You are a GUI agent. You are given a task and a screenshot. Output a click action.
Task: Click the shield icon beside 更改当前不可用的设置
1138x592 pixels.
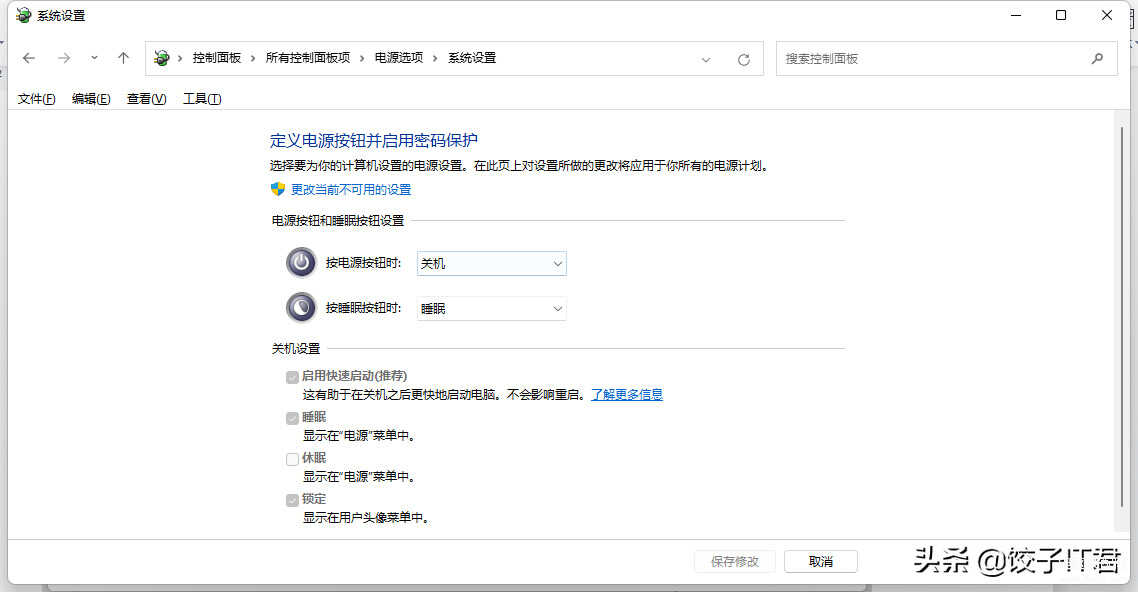pos(278,189)
